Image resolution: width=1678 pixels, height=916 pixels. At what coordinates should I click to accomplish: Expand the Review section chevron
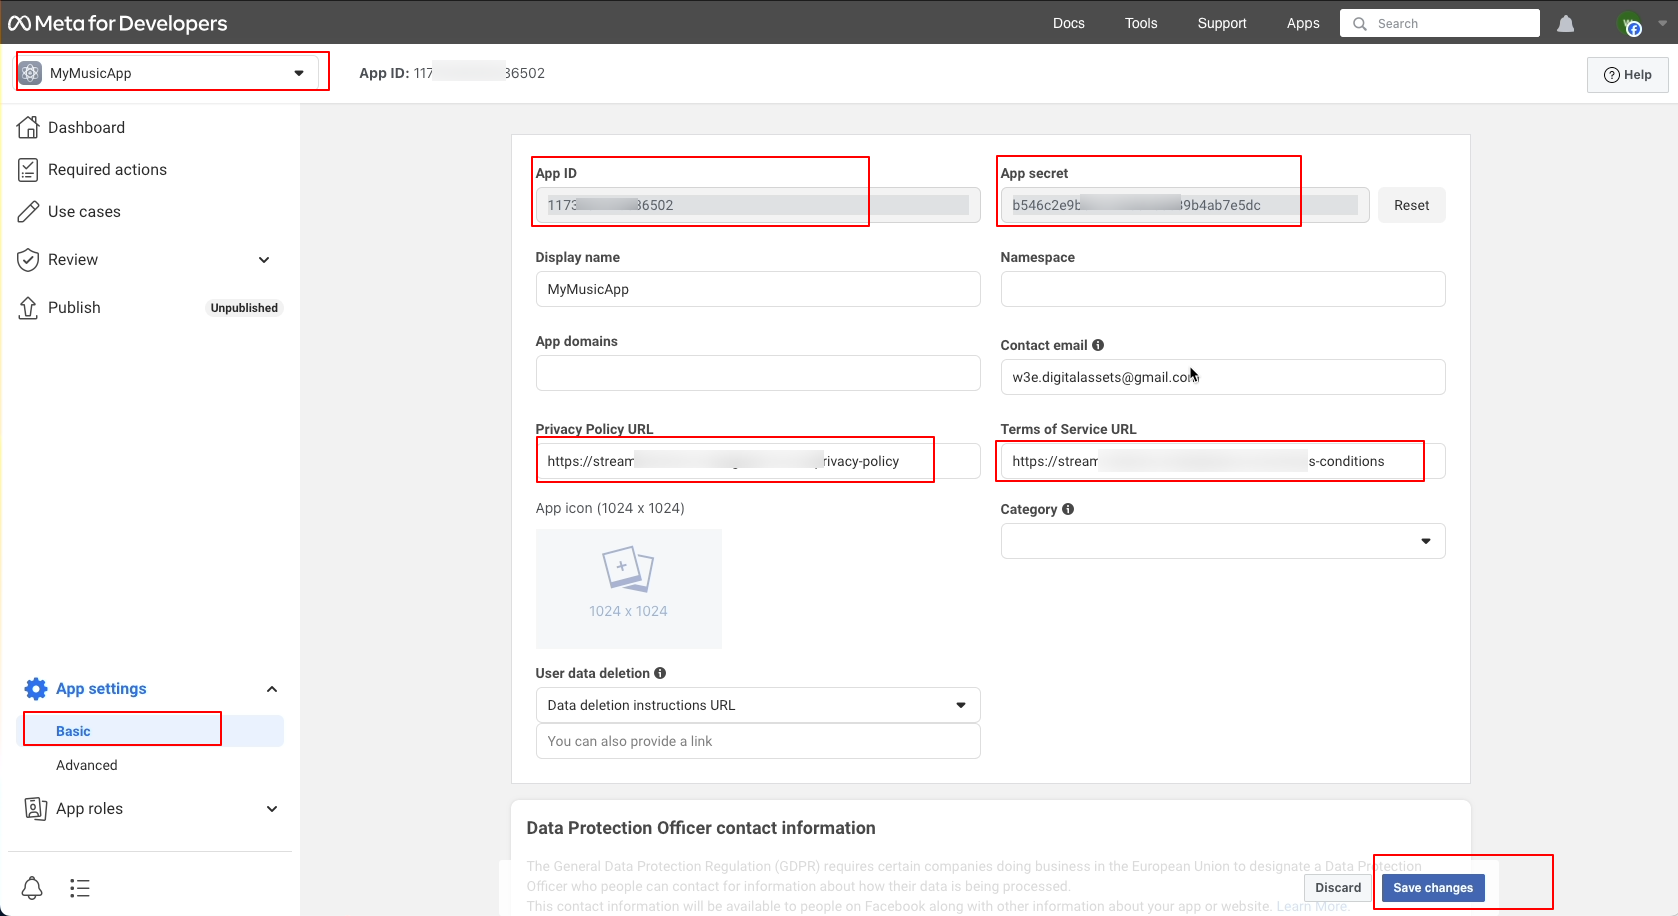(264, 260)
